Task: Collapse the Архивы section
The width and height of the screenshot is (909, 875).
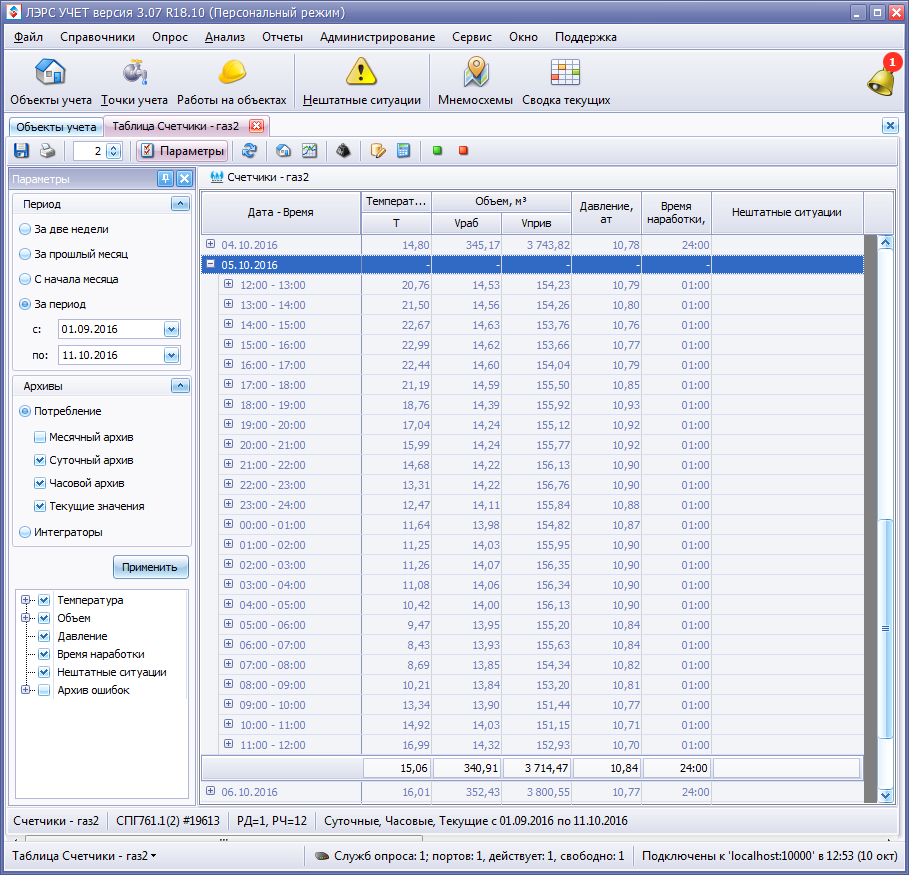Action: point(180,386)
